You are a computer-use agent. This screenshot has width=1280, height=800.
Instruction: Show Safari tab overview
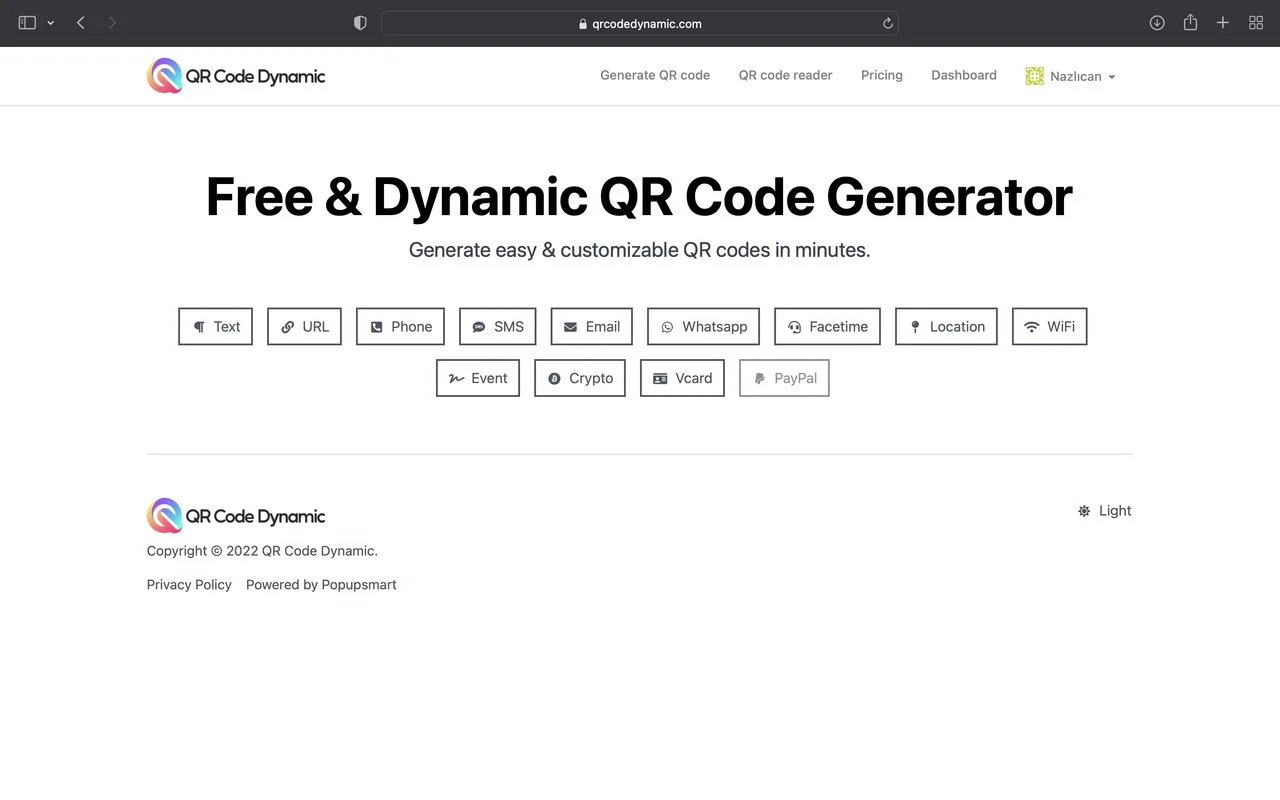click(x=1256, y=23)
